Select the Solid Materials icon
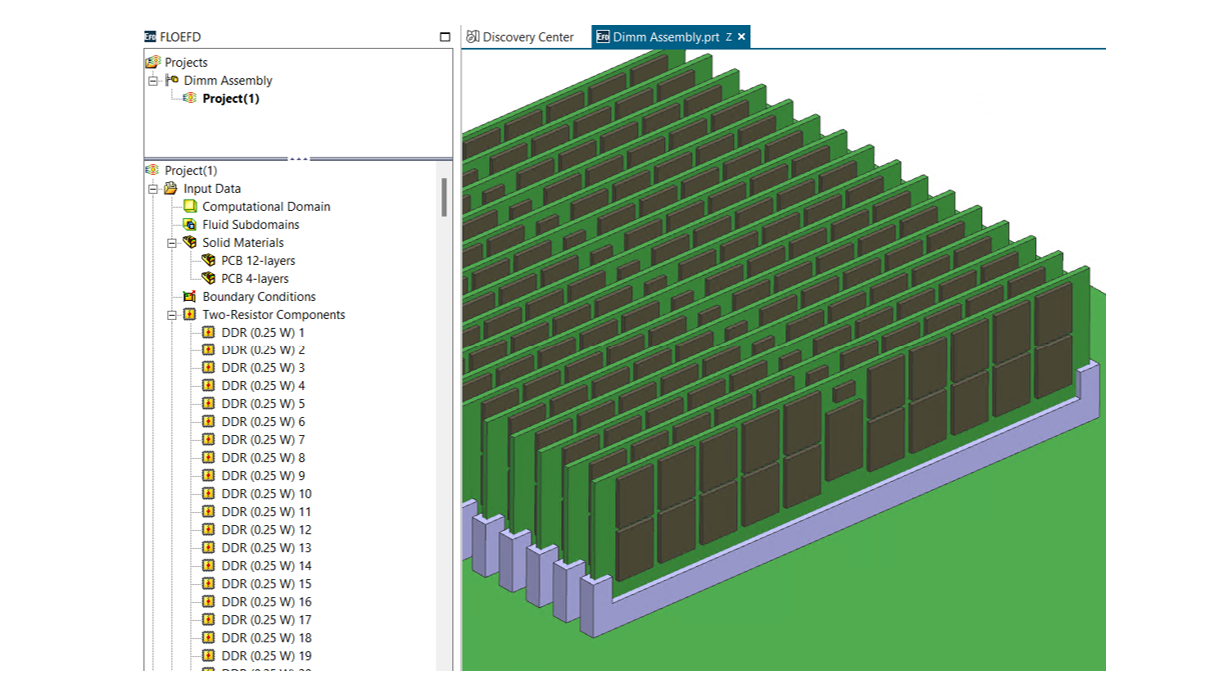The width and height of the screenshot is (1217, 695). point(190,243)
